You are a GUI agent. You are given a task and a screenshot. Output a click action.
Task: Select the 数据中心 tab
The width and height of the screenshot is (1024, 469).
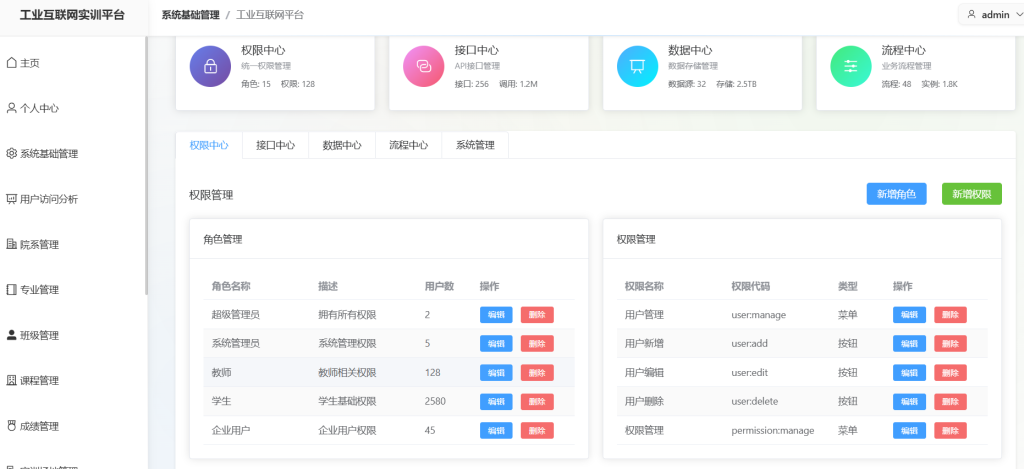pos(342,145)
